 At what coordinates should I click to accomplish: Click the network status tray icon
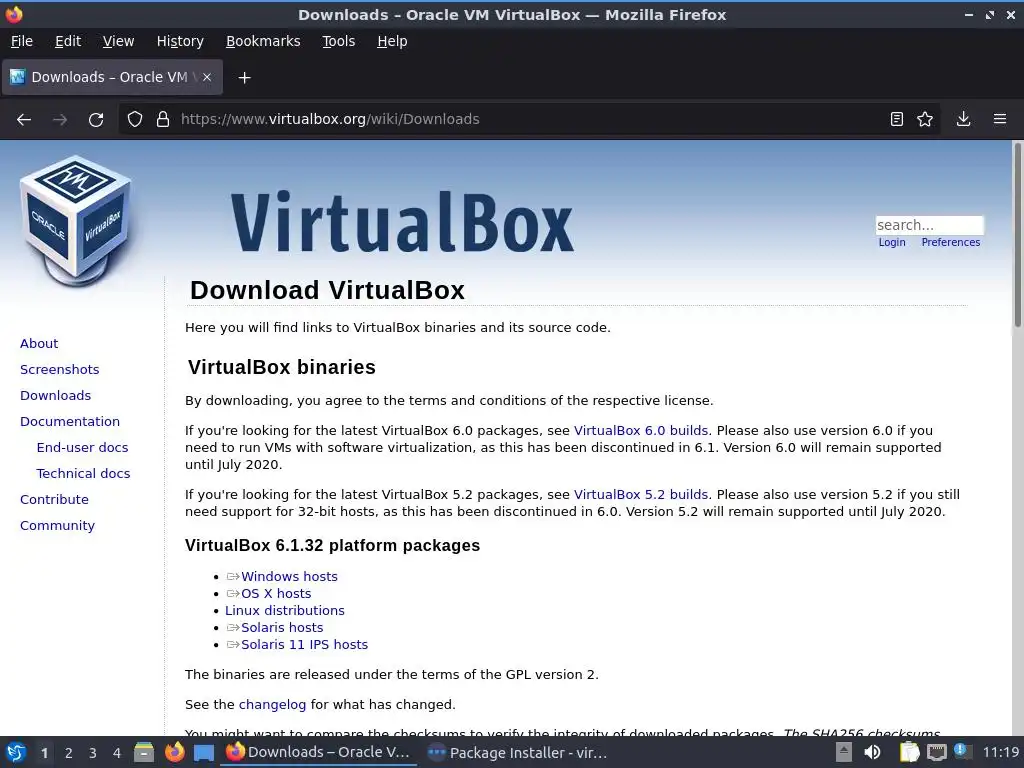coord(936,752)
